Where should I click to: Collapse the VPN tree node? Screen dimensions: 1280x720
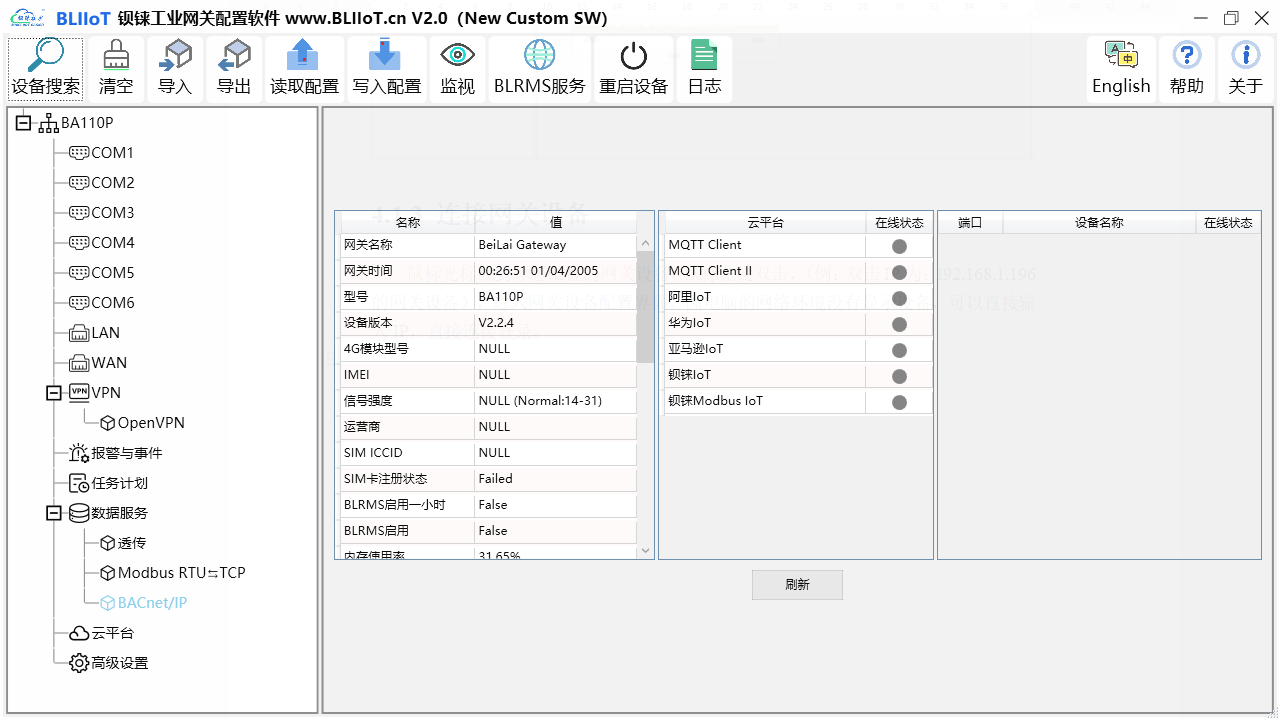[52, 392]
